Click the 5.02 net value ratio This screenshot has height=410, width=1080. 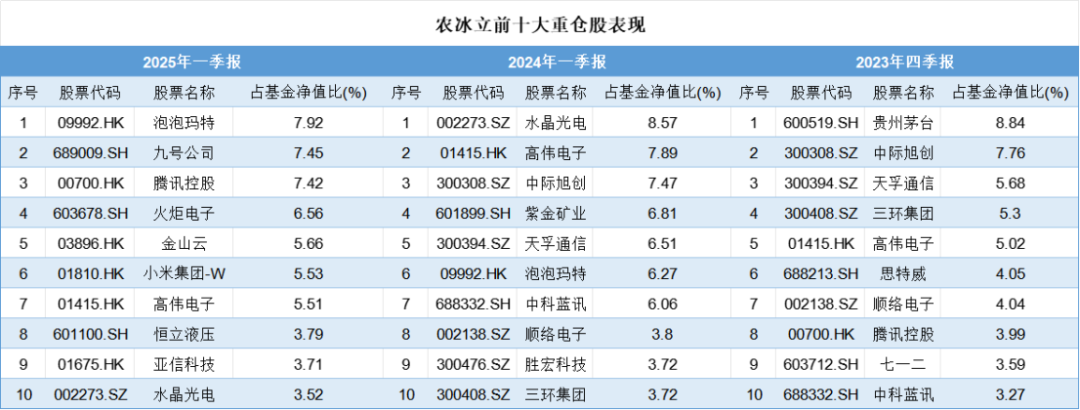pyautogui.click(x=1010, y=244)
